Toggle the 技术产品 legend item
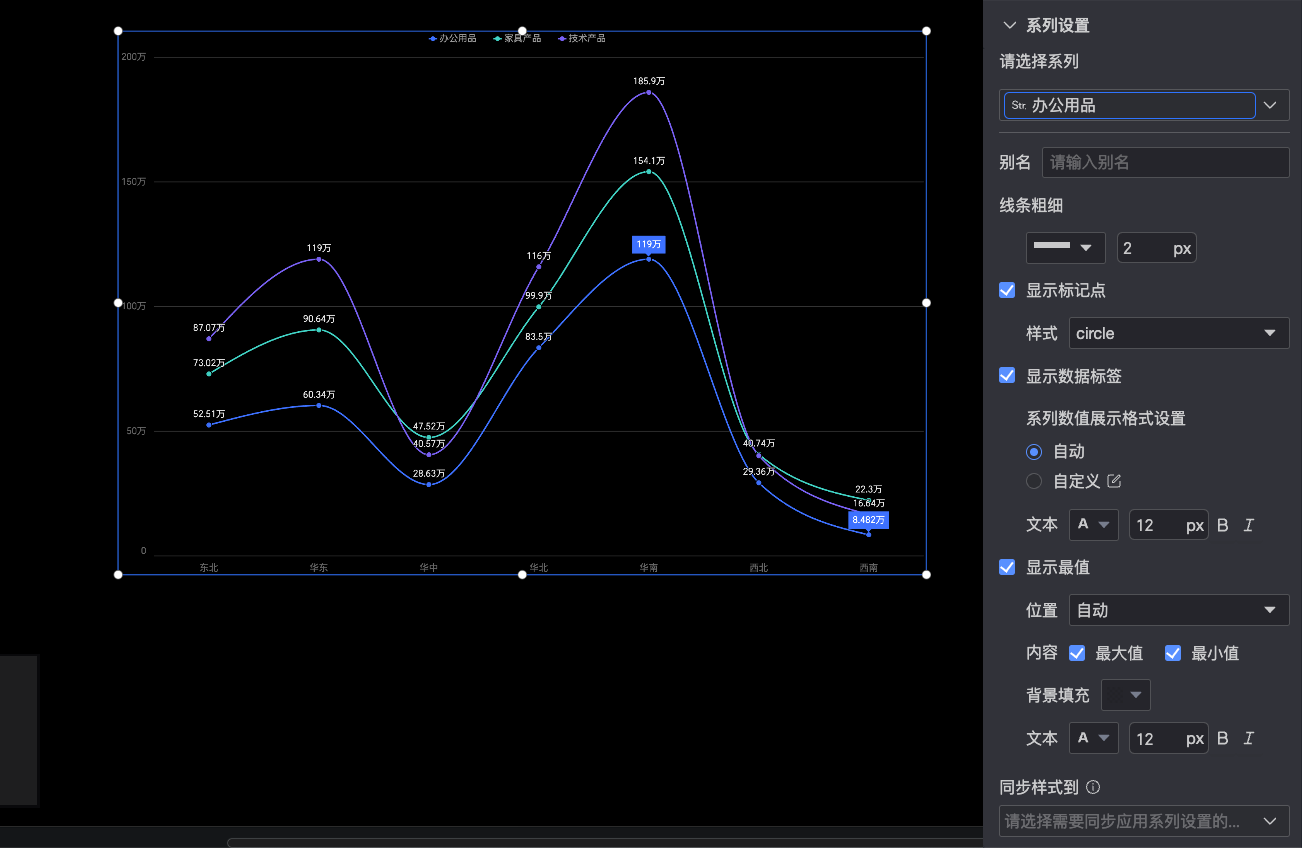 pos(582,38)
